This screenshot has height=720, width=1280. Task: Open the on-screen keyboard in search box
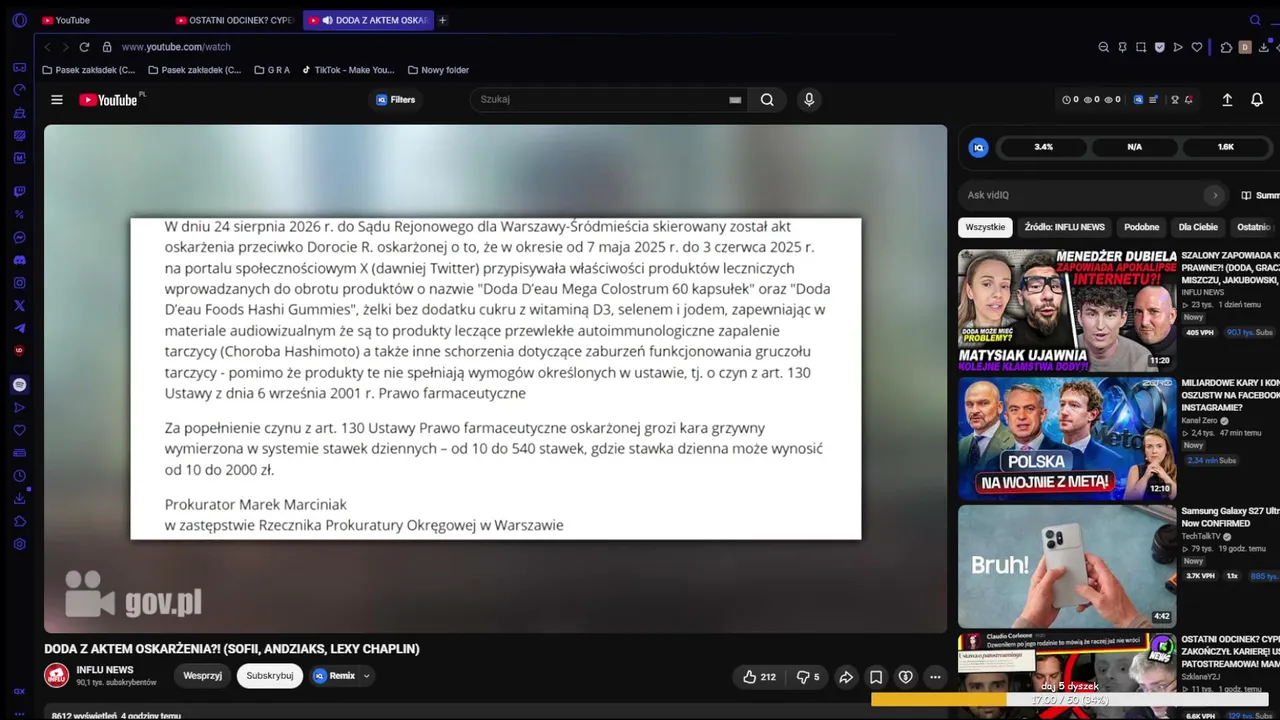pos(735,100)
